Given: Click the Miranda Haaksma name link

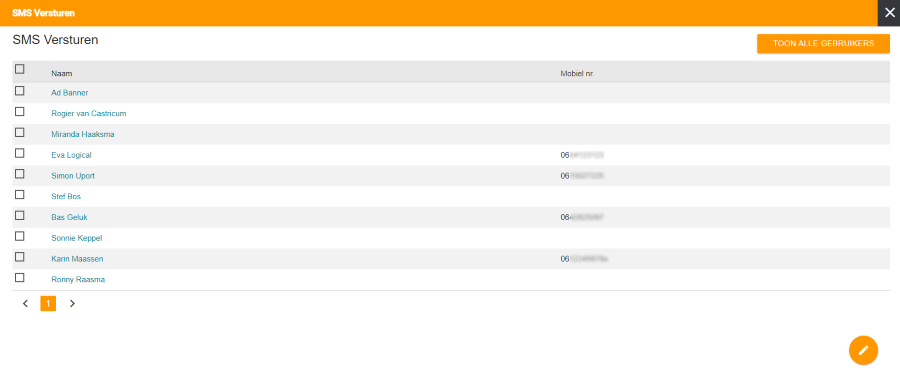Looking at the screenshot, I should point(83,134).
